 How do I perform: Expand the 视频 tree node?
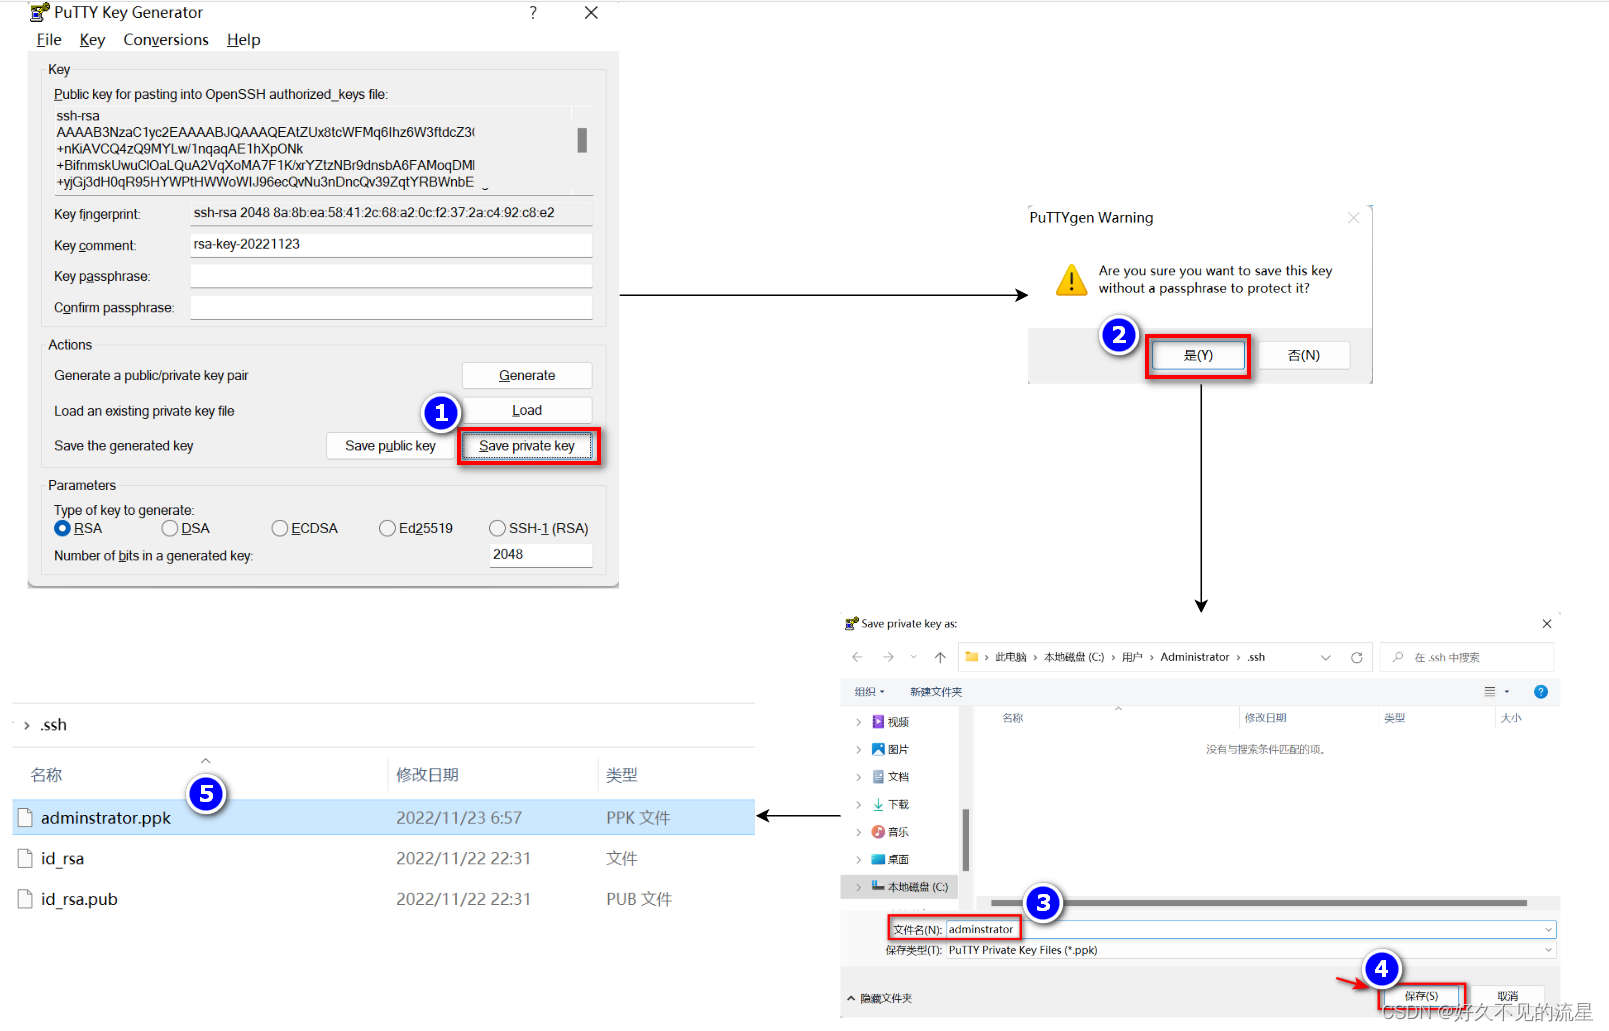tap(858, 722)
